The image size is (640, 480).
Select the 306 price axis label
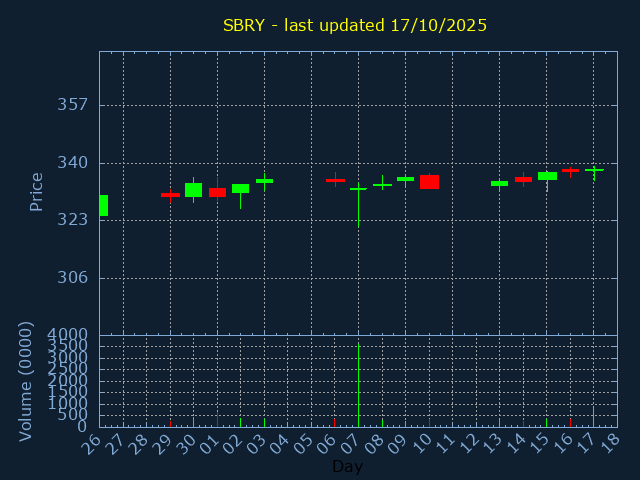pos(73,278)
